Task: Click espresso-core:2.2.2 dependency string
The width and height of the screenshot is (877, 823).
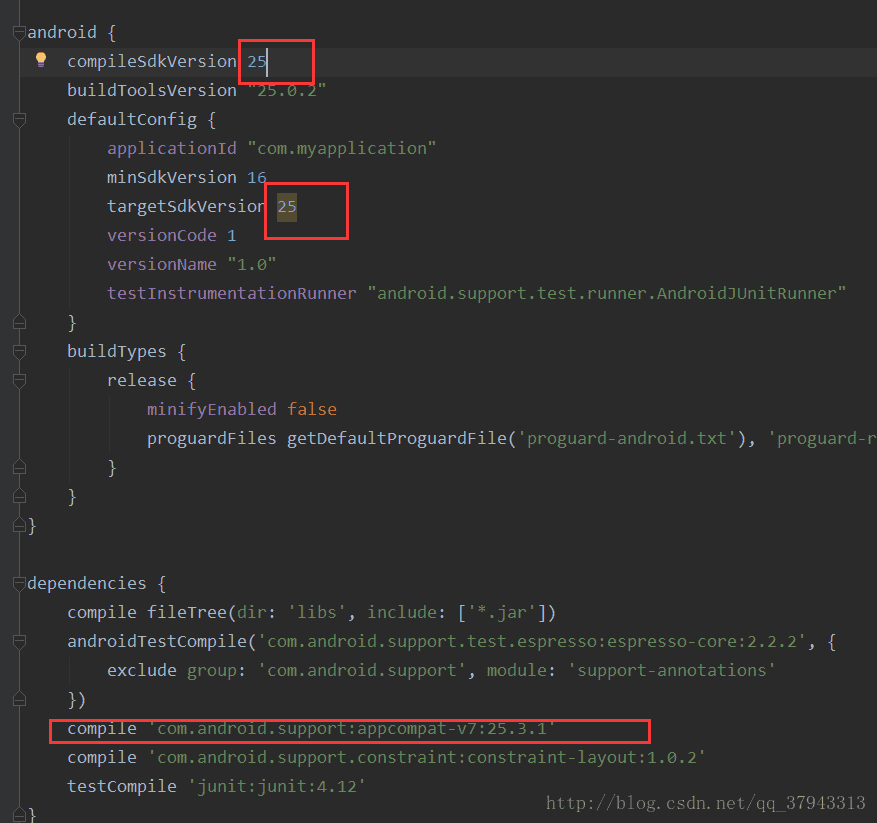Action: [x=532, y=642]
